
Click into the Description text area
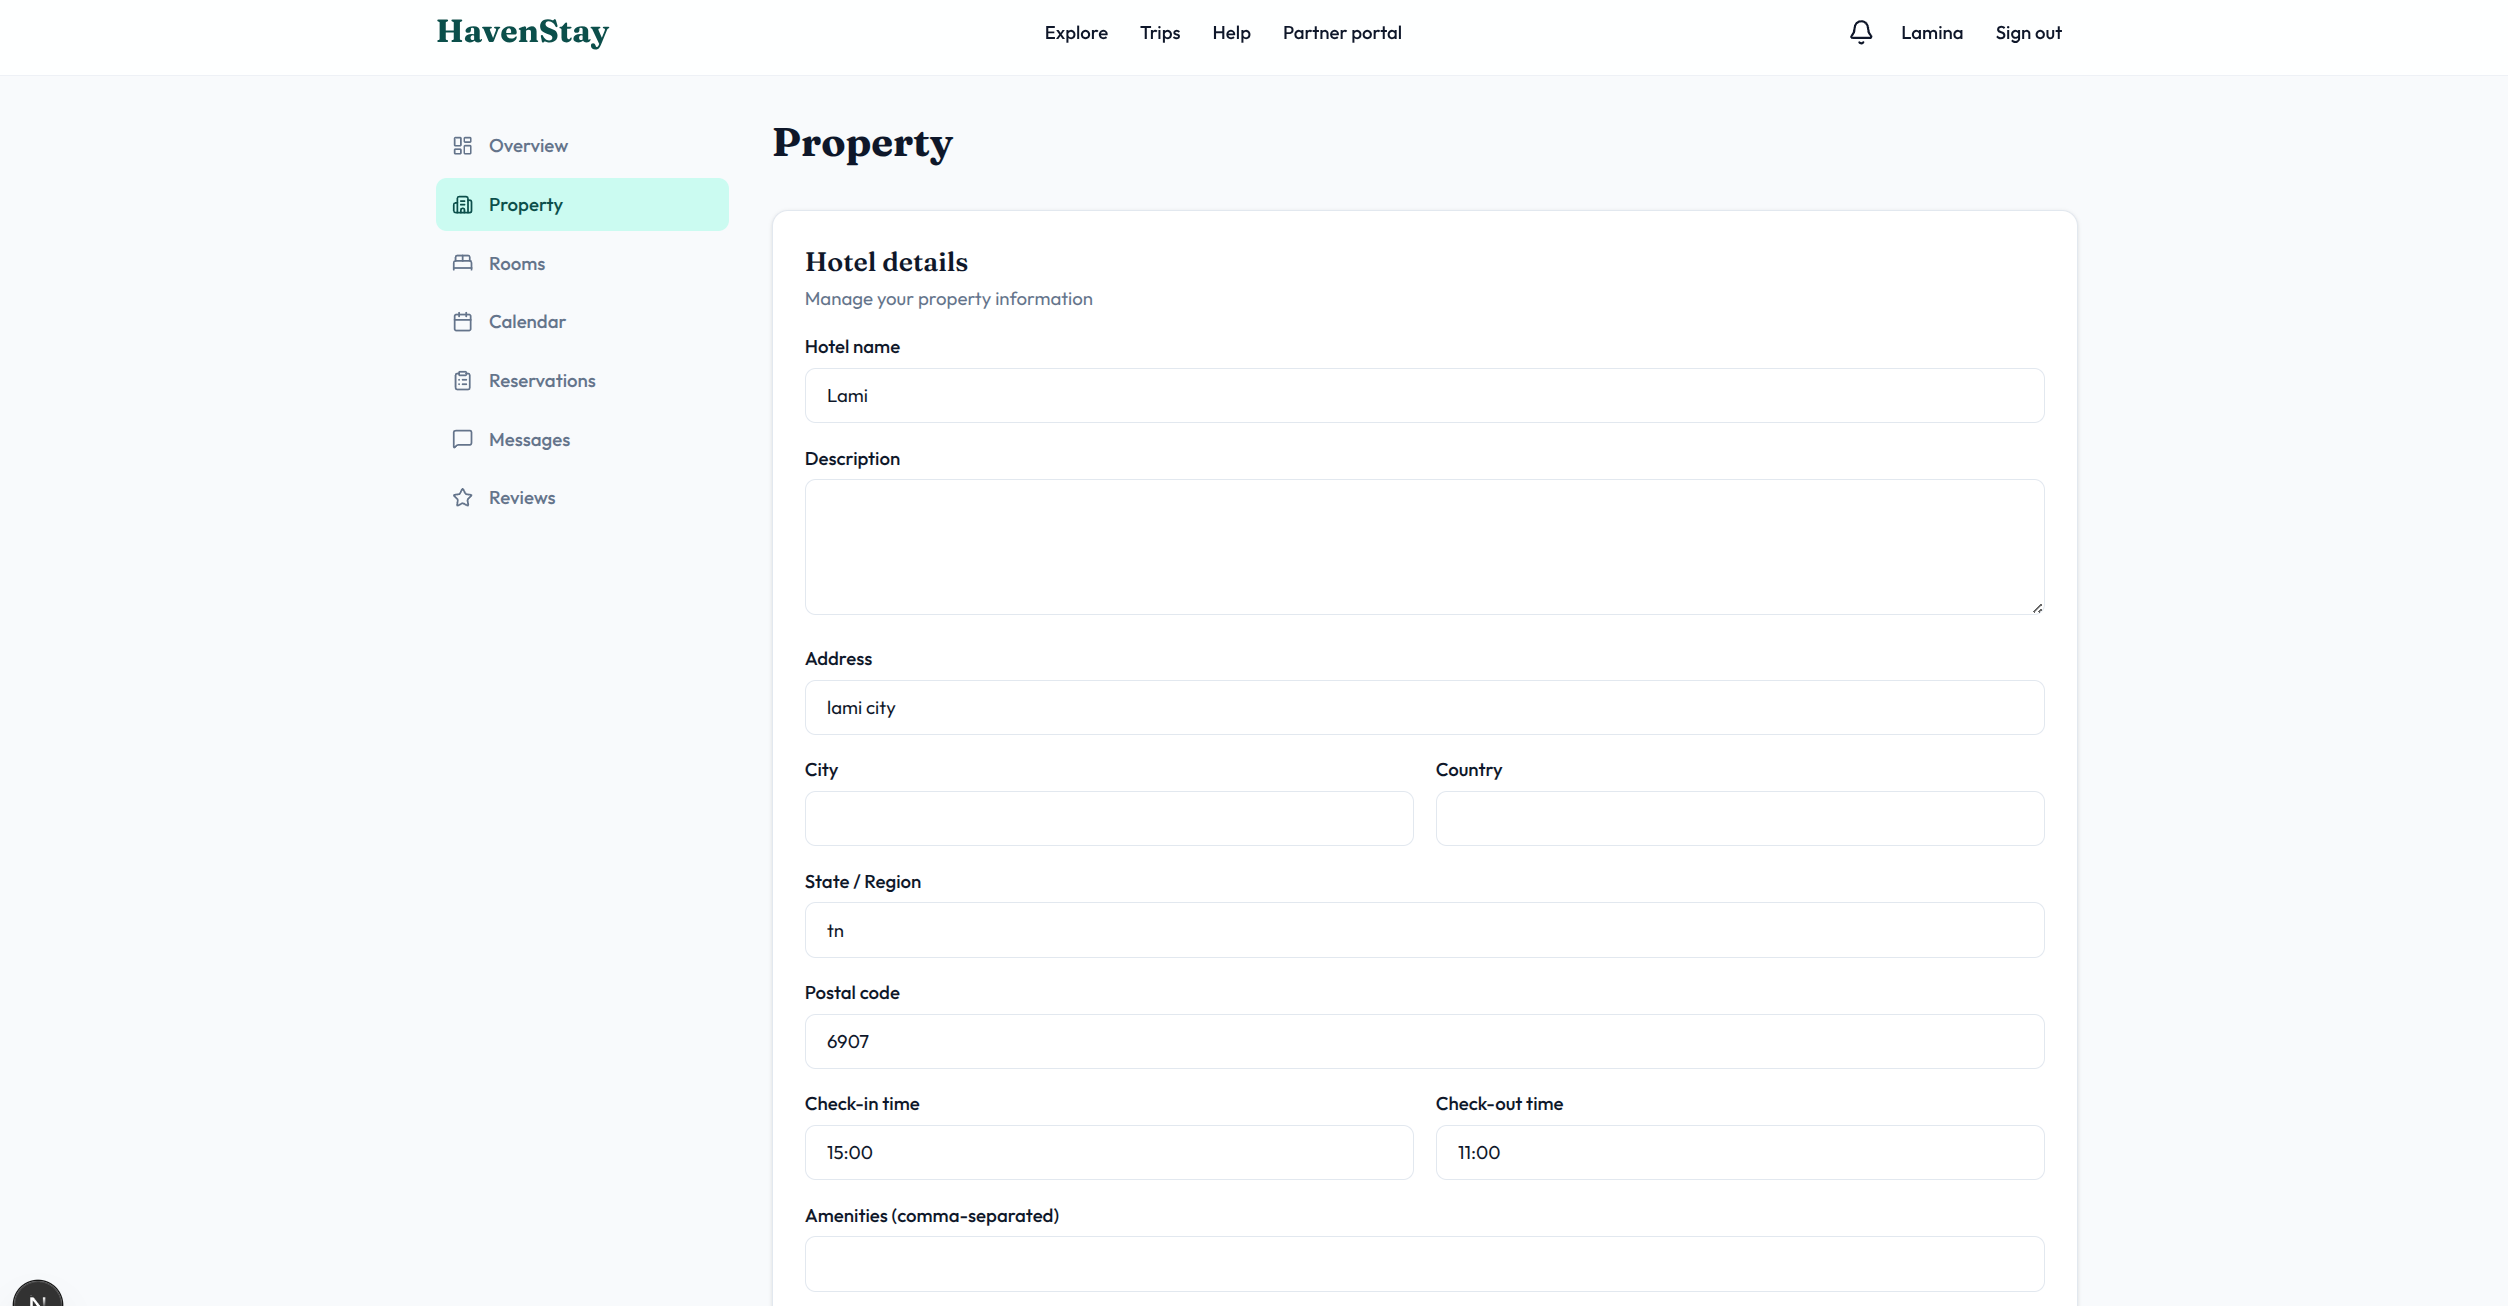coord(1424,547)
